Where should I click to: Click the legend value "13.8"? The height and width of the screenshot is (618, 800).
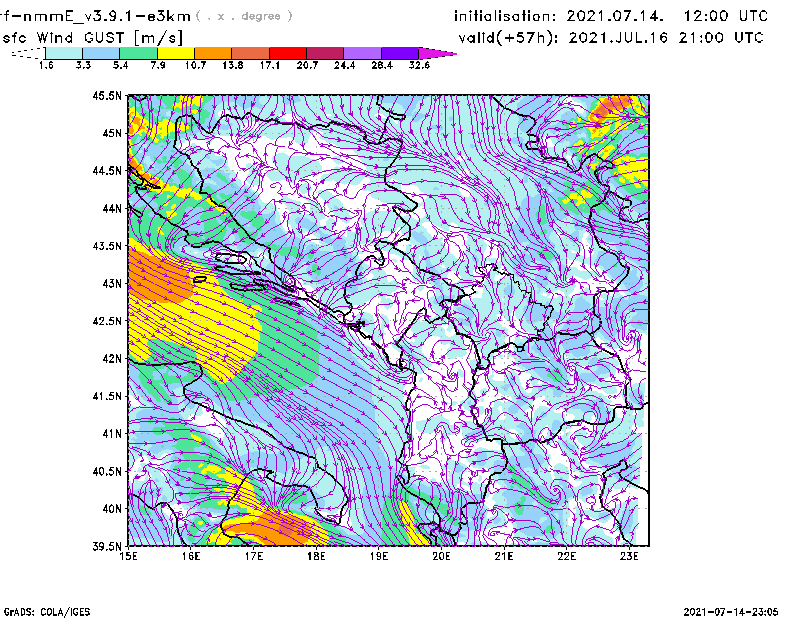(x=233, y=65)
